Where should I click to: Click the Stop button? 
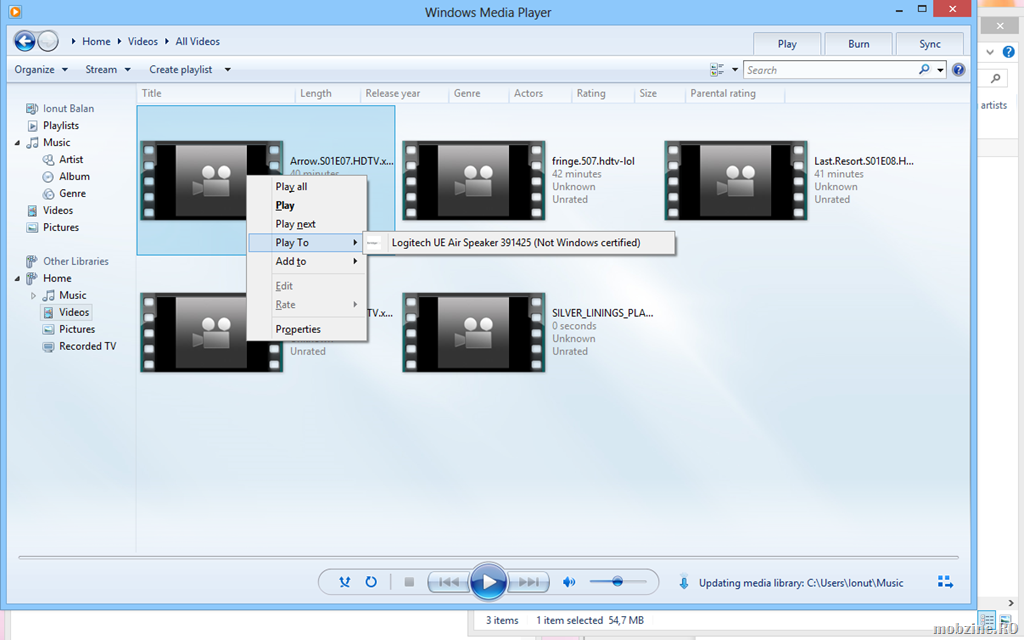point(409,582)
